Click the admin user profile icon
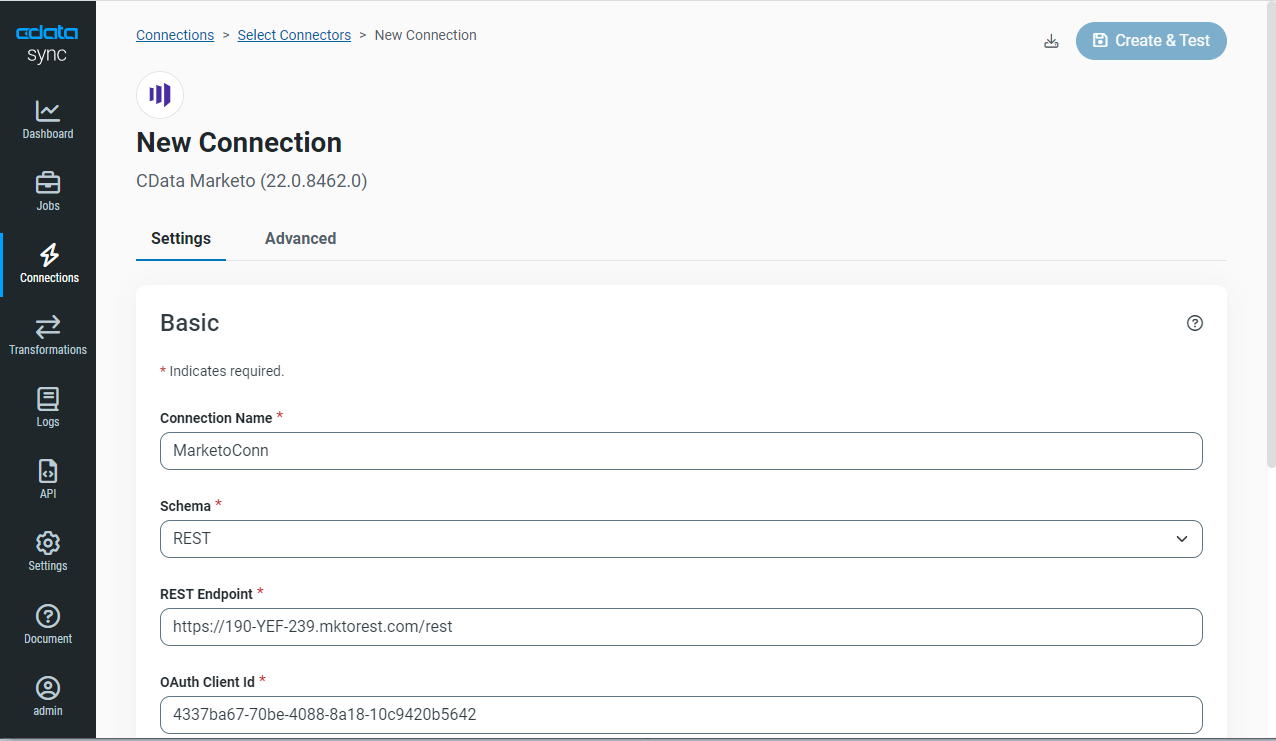 [48, 688]
